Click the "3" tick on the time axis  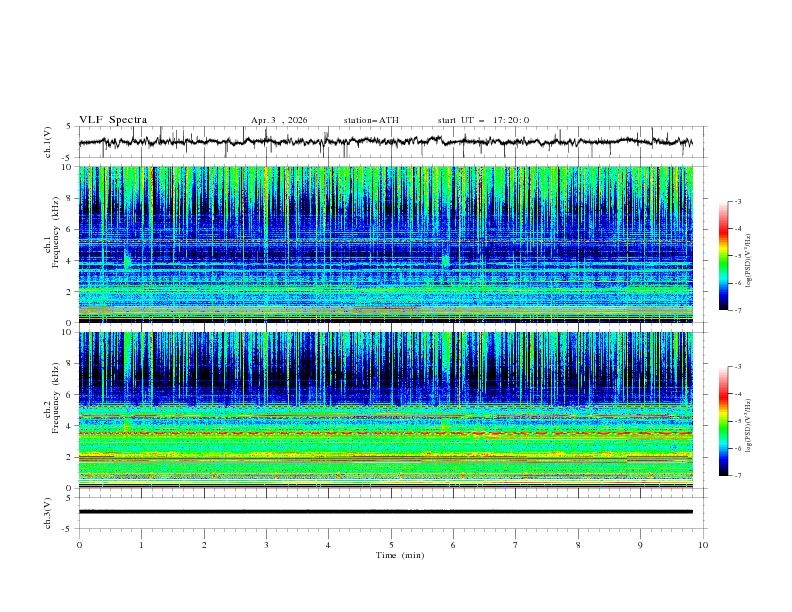point(267,545)
